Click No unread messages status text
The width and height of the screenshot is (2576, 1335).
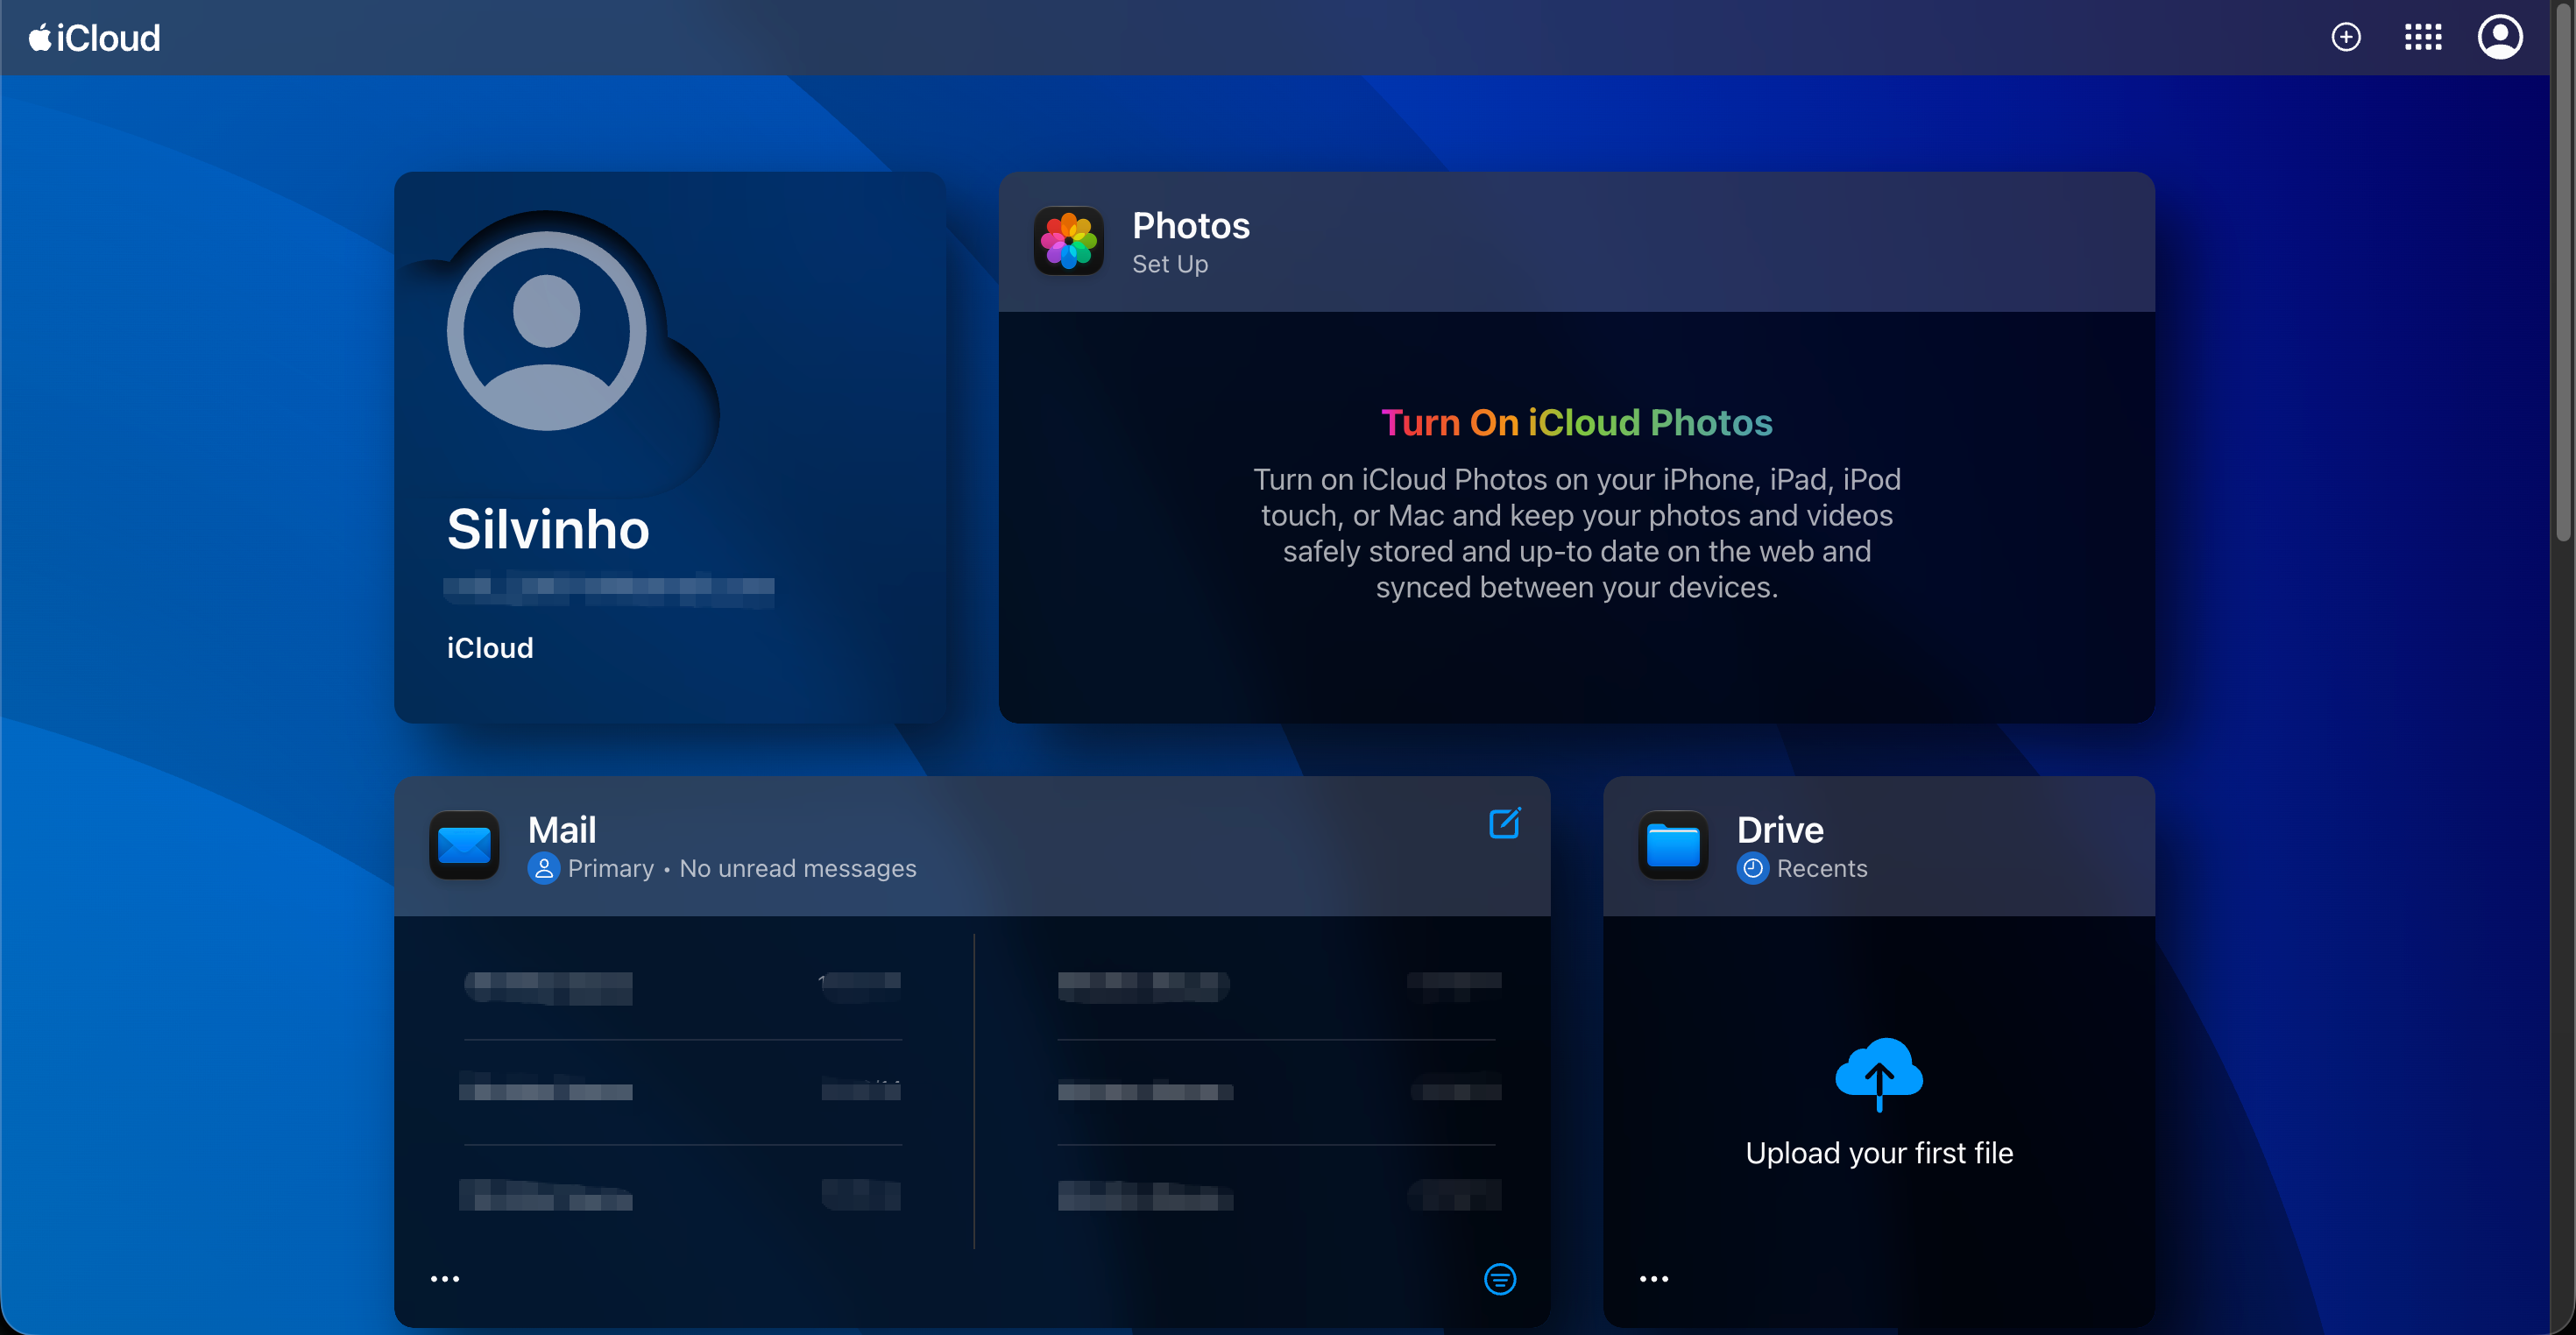point(798,868)
